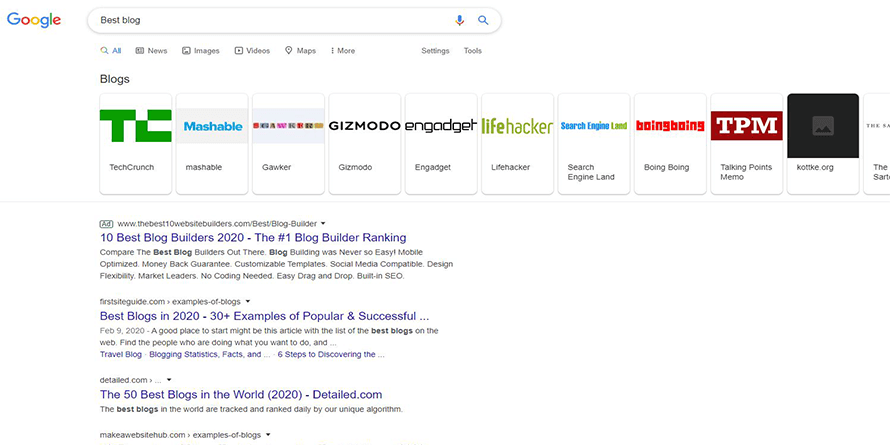
Task: Start voice search with the microphone icon
Action: point(459,20)
